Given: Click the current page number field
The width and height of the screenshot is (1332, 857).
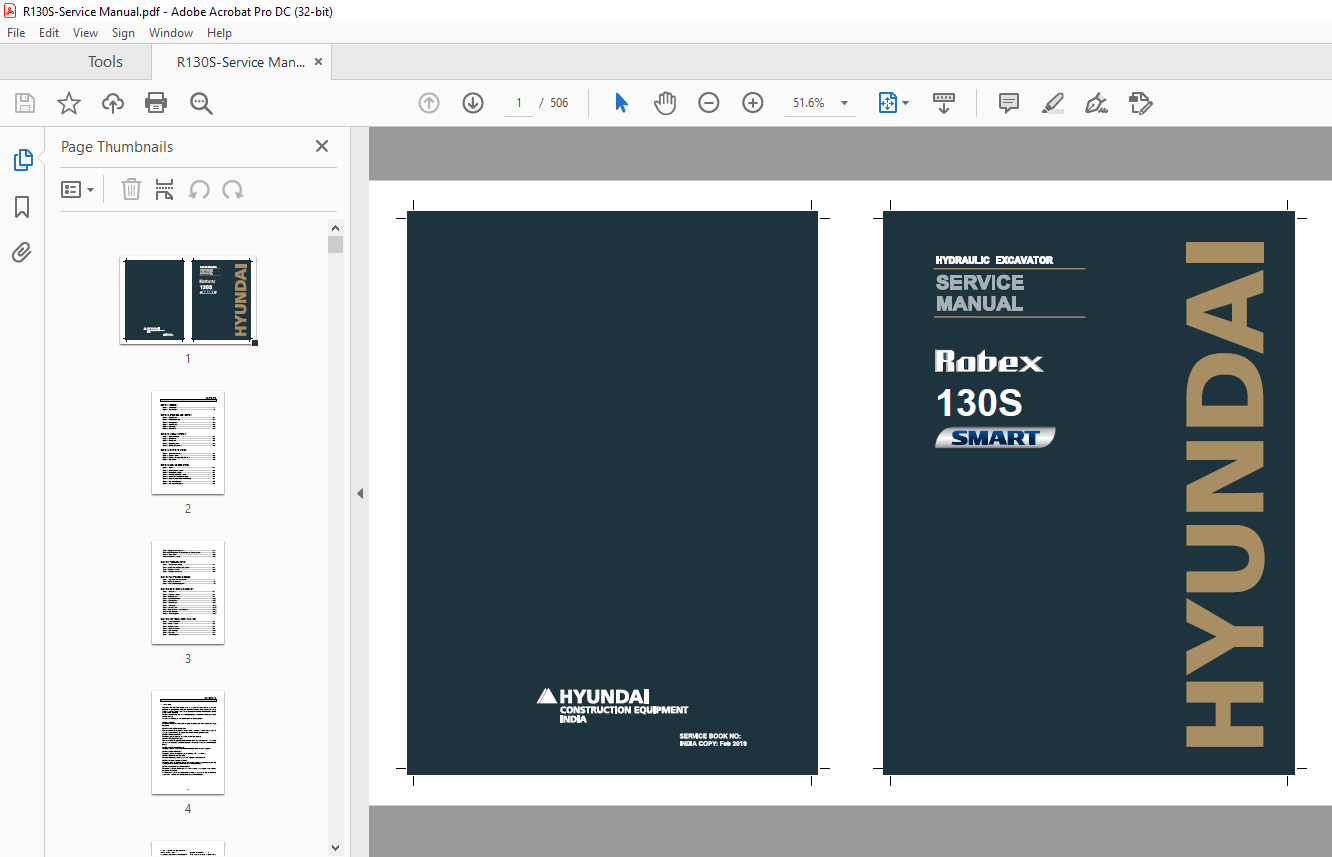Looking at the screenshot, I should [x=518, y=103].
